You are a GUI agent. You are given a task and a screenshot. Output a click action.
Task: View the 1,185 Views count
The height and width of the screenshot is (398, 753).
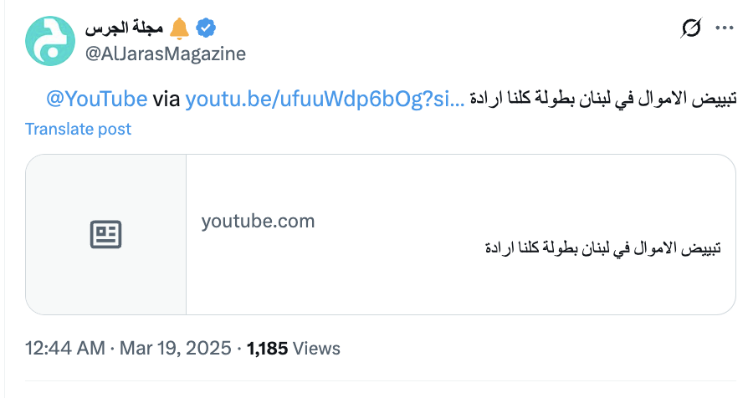293,348
